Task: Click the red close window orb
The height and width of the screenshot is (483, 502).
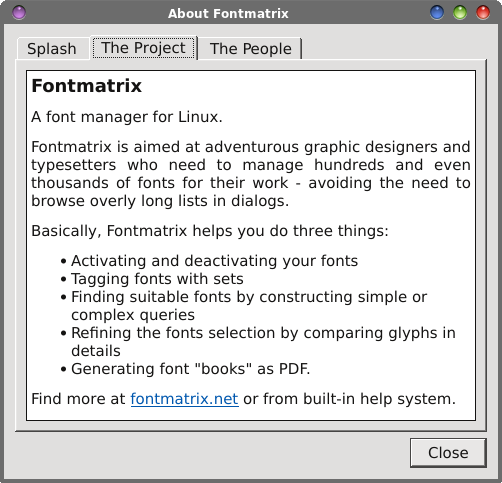Action: click(483, 13)
